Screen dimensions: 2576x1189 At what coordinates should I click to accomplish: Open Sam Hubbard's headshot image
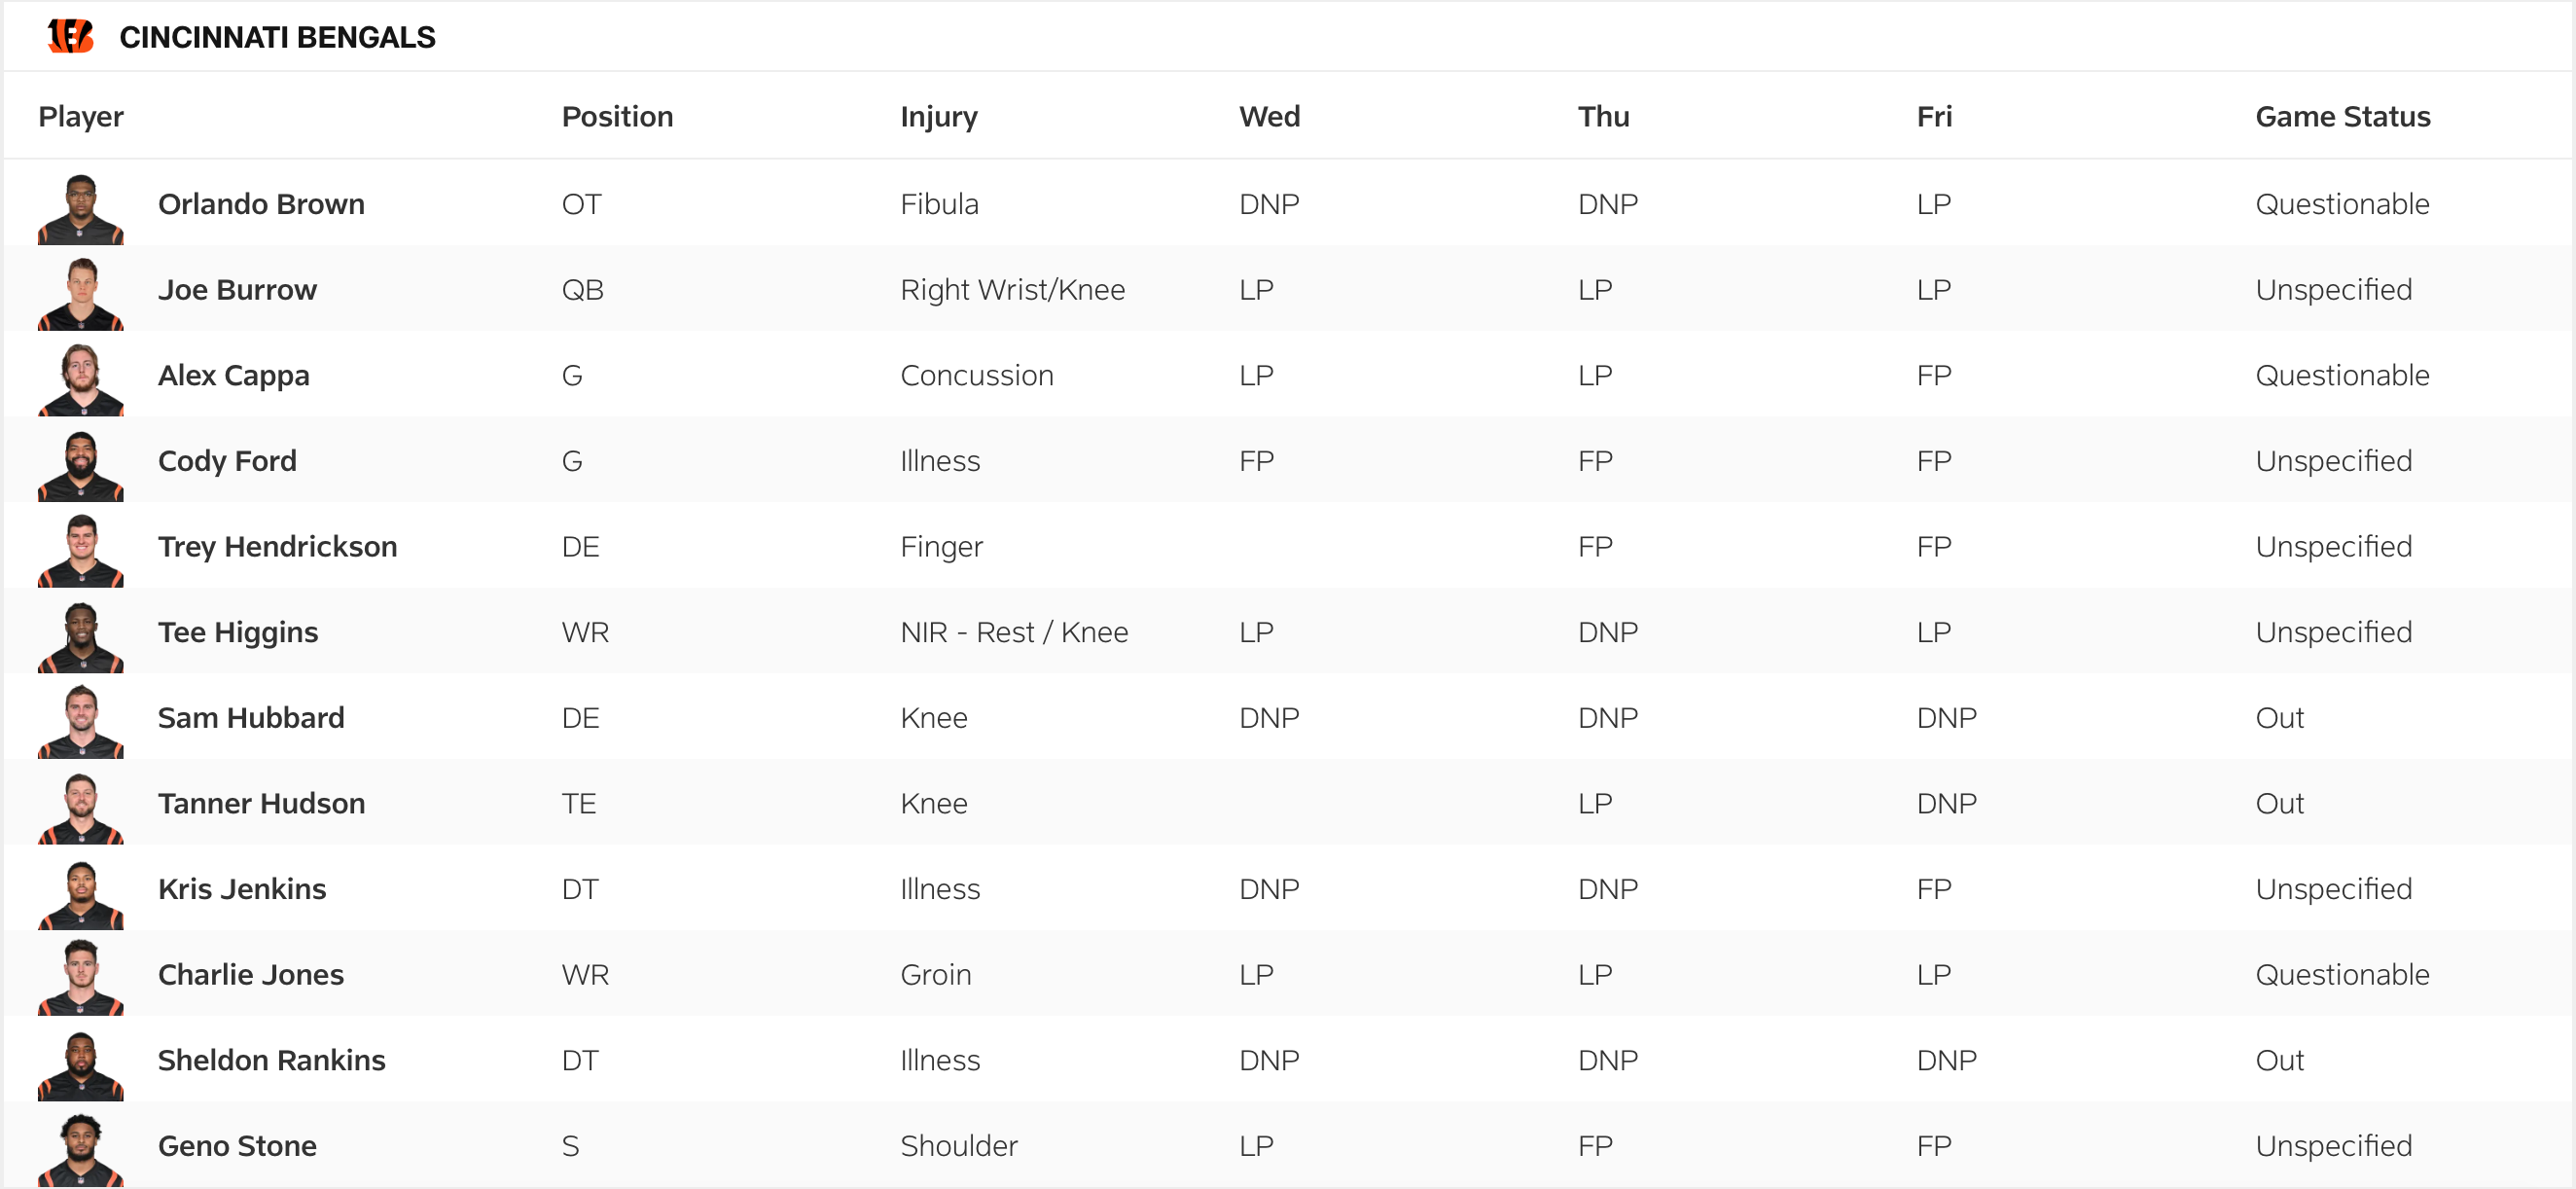[x=81, y=721]
